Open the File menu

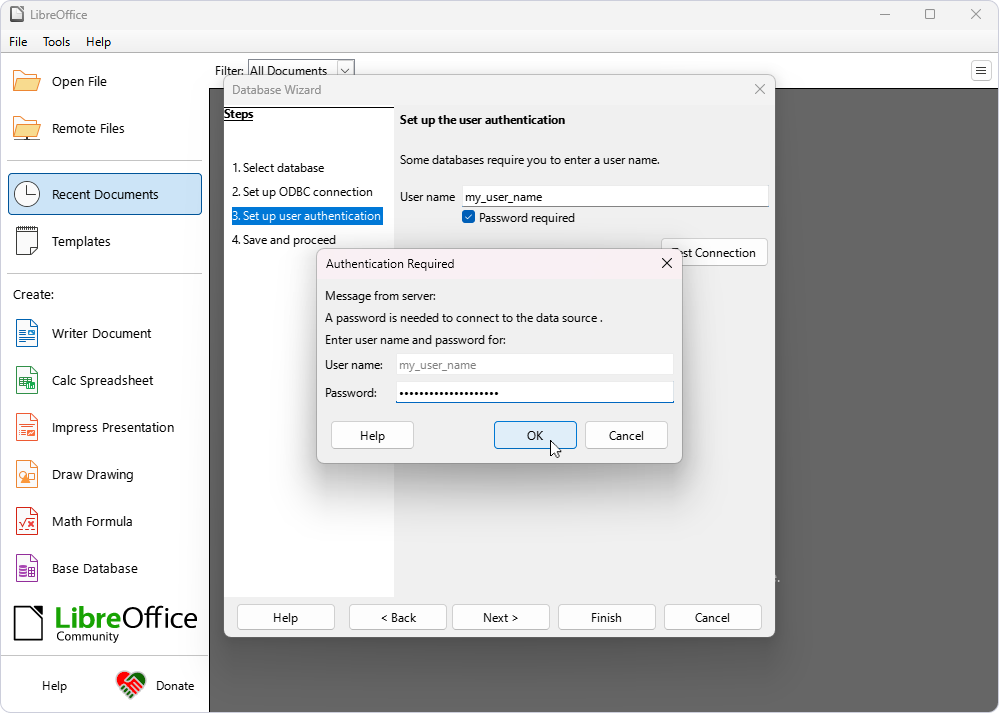18,42
